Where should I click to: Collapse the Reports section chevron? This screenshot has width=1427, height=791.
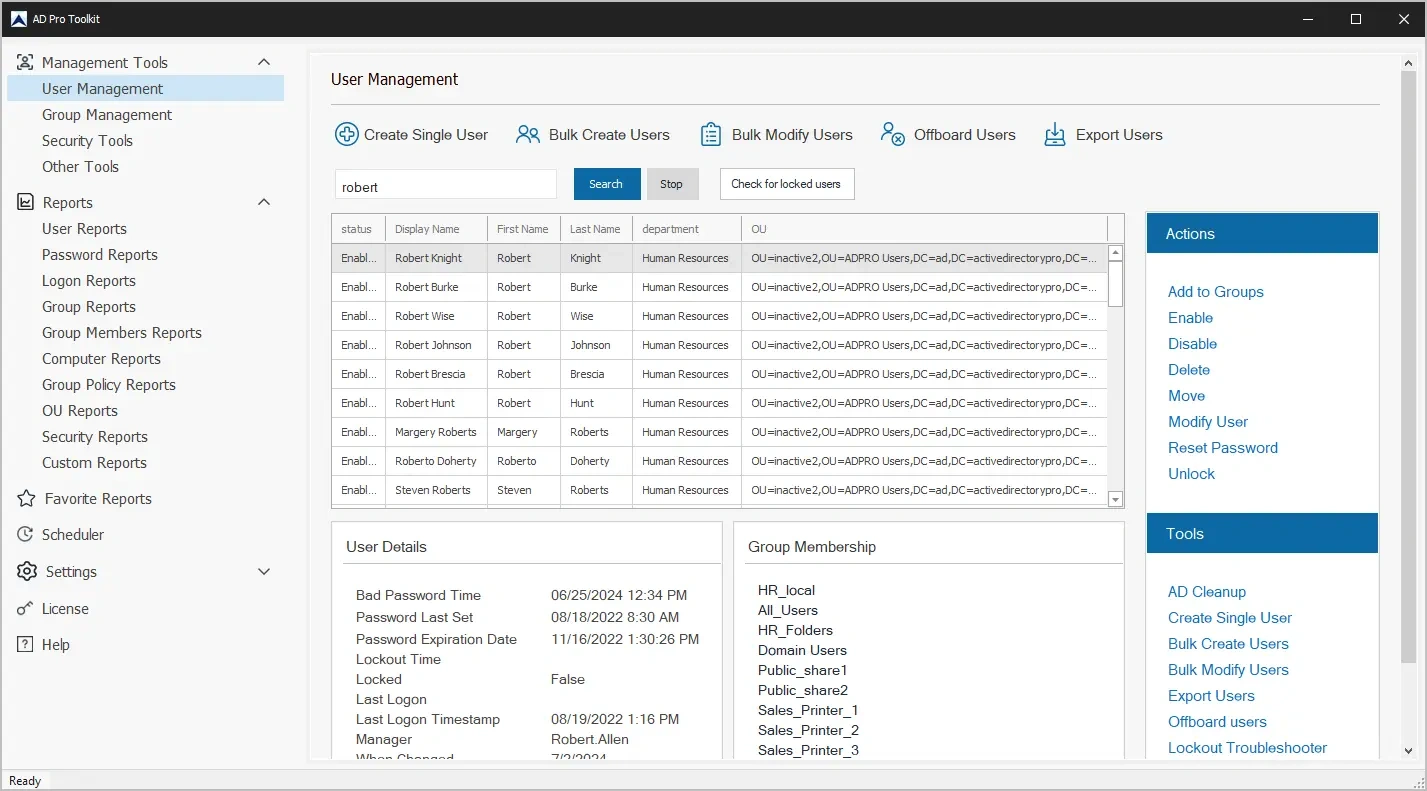[x=264, y=202]
